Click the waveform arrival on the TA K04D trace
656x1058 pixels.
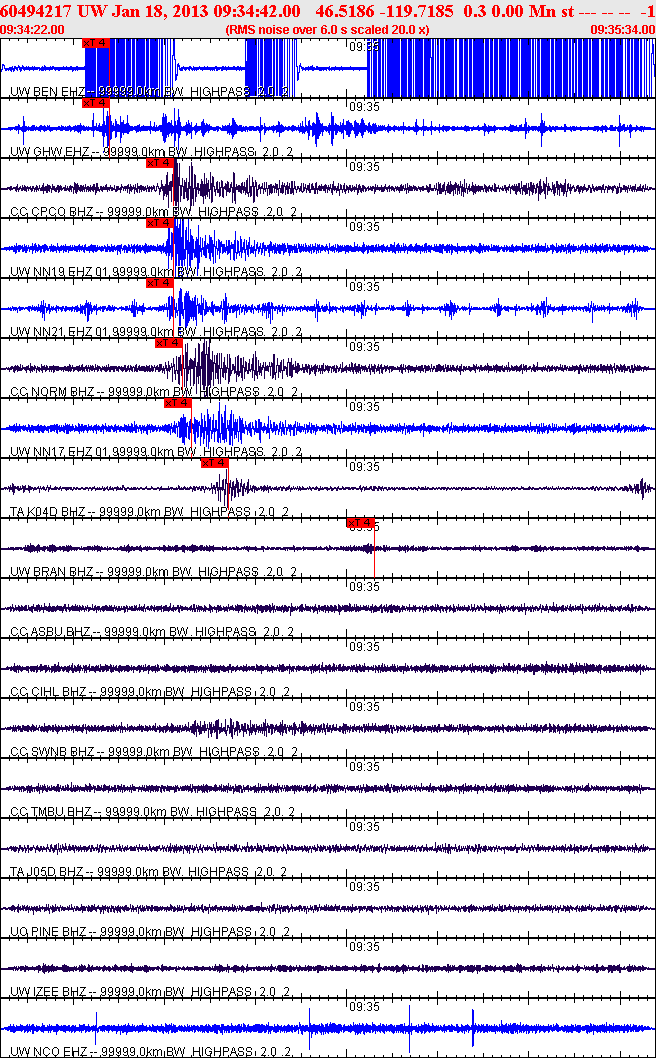pos(229,487)
